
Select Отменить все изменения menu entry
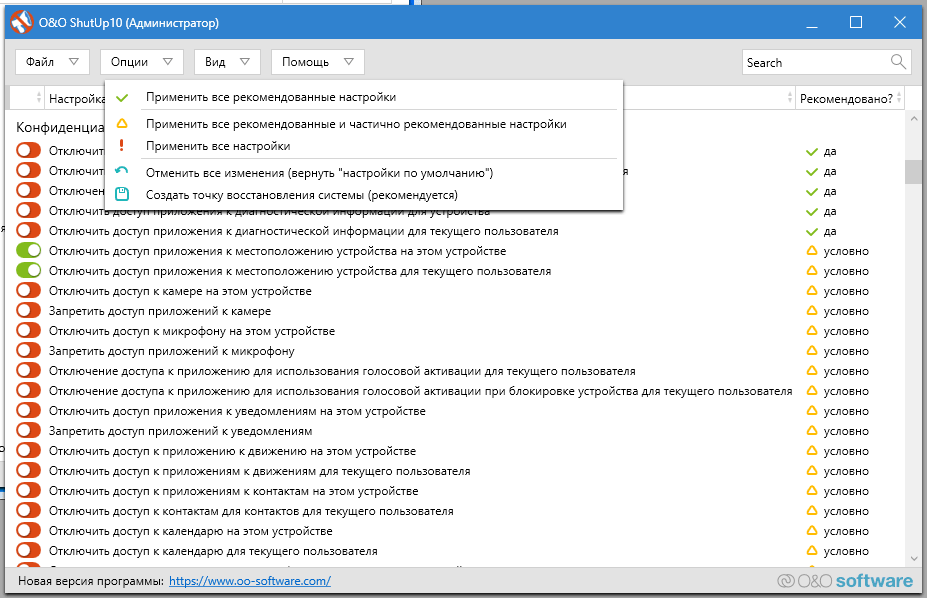tap(364, 173)
